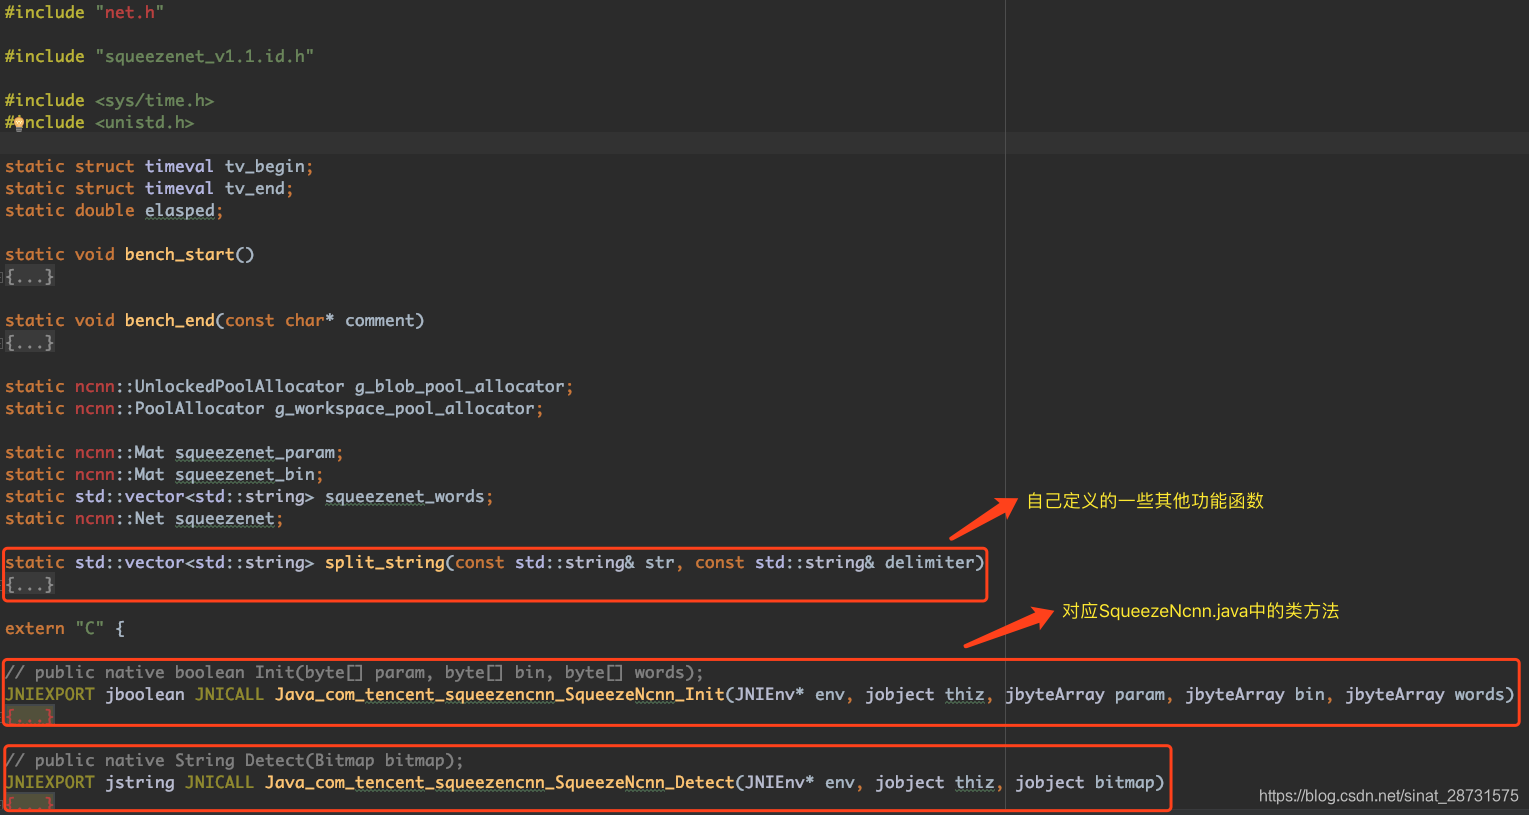
Task: Click the squeezenet_bin variable
Action: pos(245,474)
